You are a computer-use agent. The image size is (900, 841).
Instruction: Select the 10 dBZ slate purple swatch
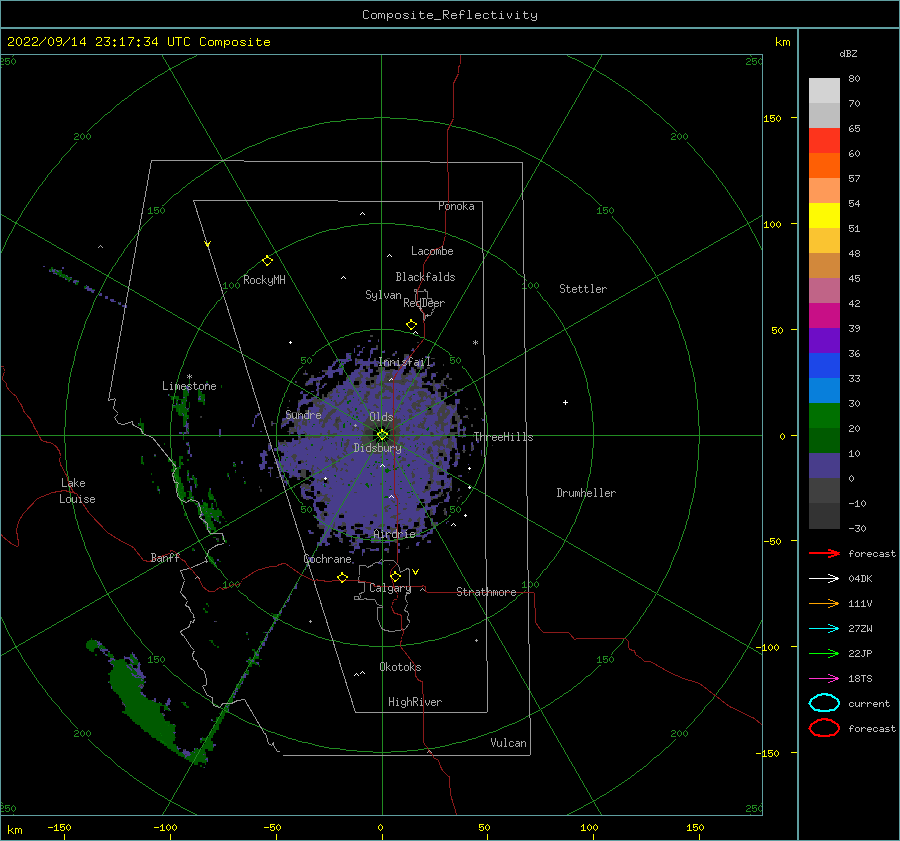pyautogui.click(x=824, y=466)
